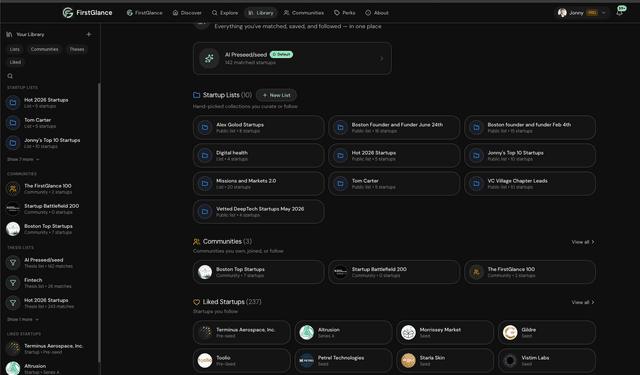
Task: Open Jonny's Top 10 Startups card
Action: (x=530, y=155)
